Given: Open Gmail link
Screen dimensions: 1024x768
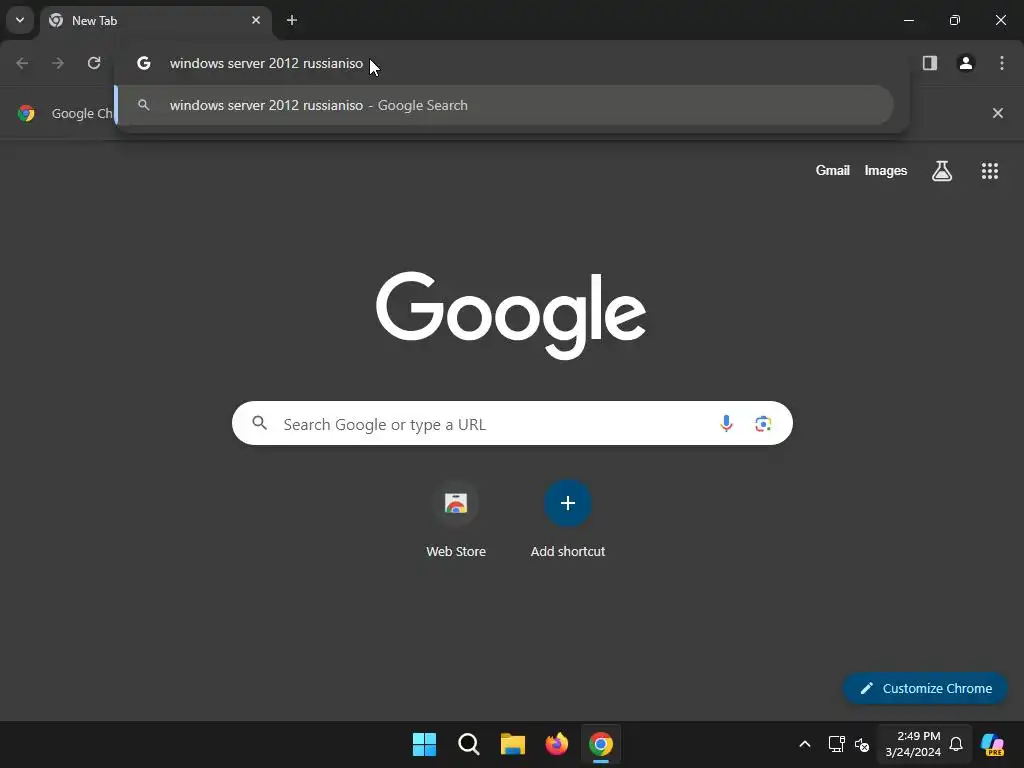Looking at the screenshot, I should [x=833, y=170].
